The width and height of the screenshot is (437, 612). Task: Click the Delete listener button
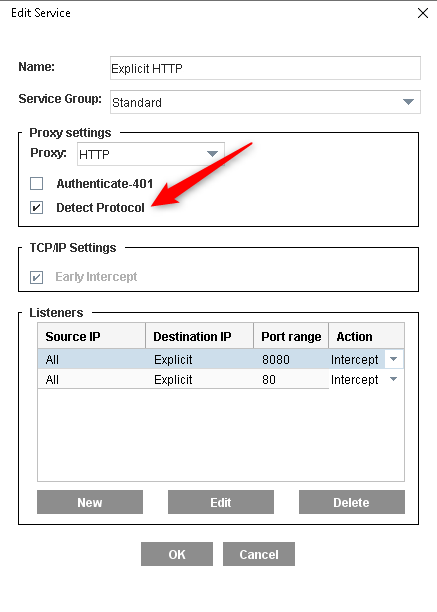pos(352,502)
